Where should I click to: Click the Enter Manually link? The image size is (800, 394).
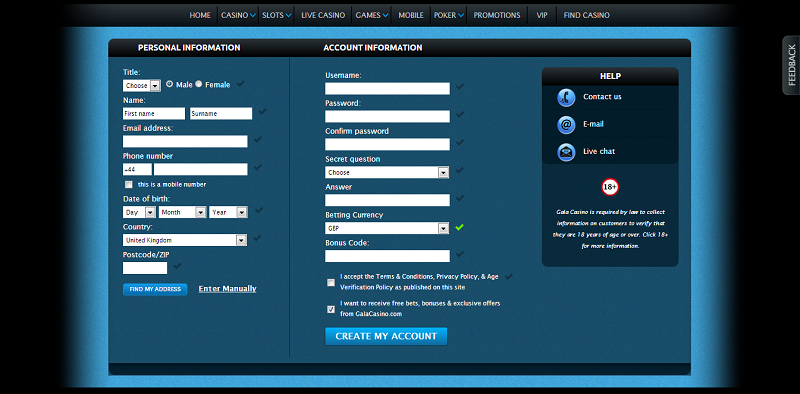point(228,289)
